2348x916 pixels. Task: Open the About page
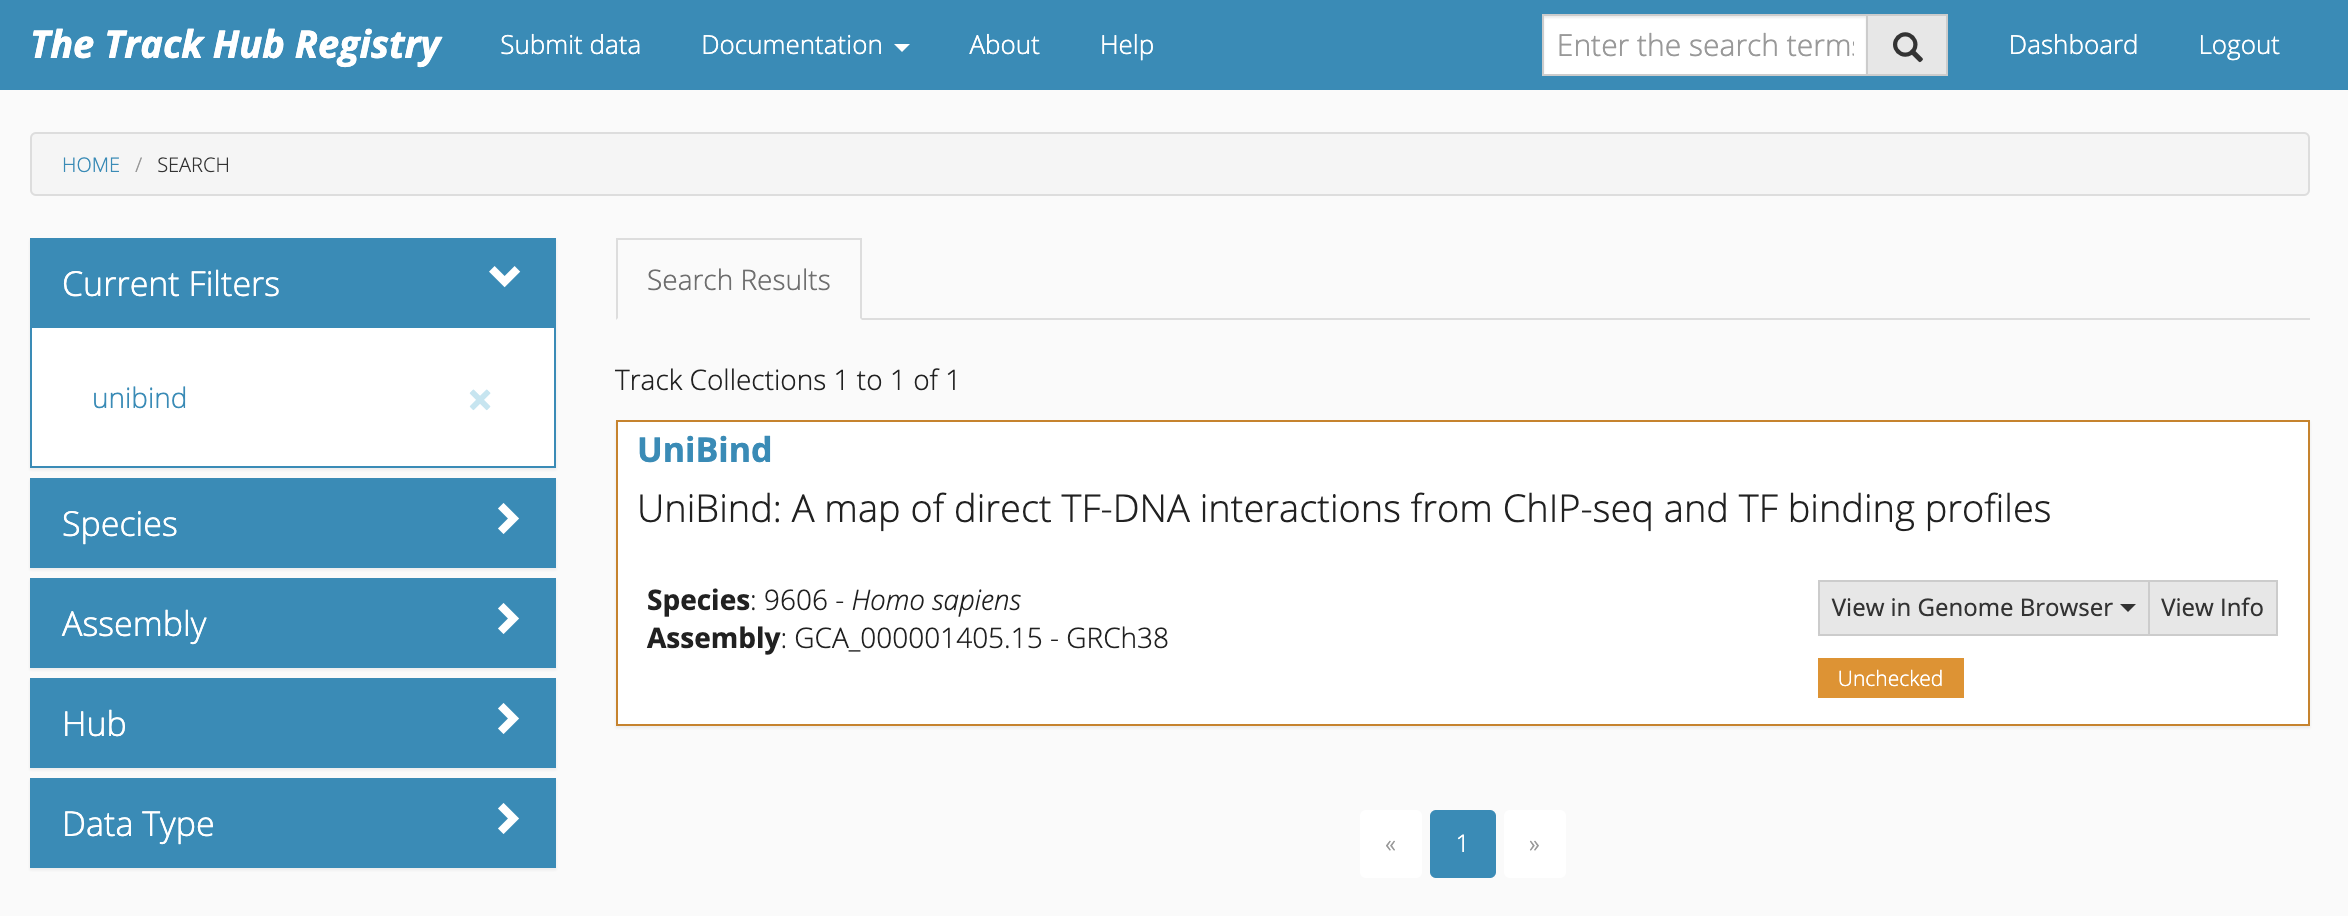tap(1003, 46)
